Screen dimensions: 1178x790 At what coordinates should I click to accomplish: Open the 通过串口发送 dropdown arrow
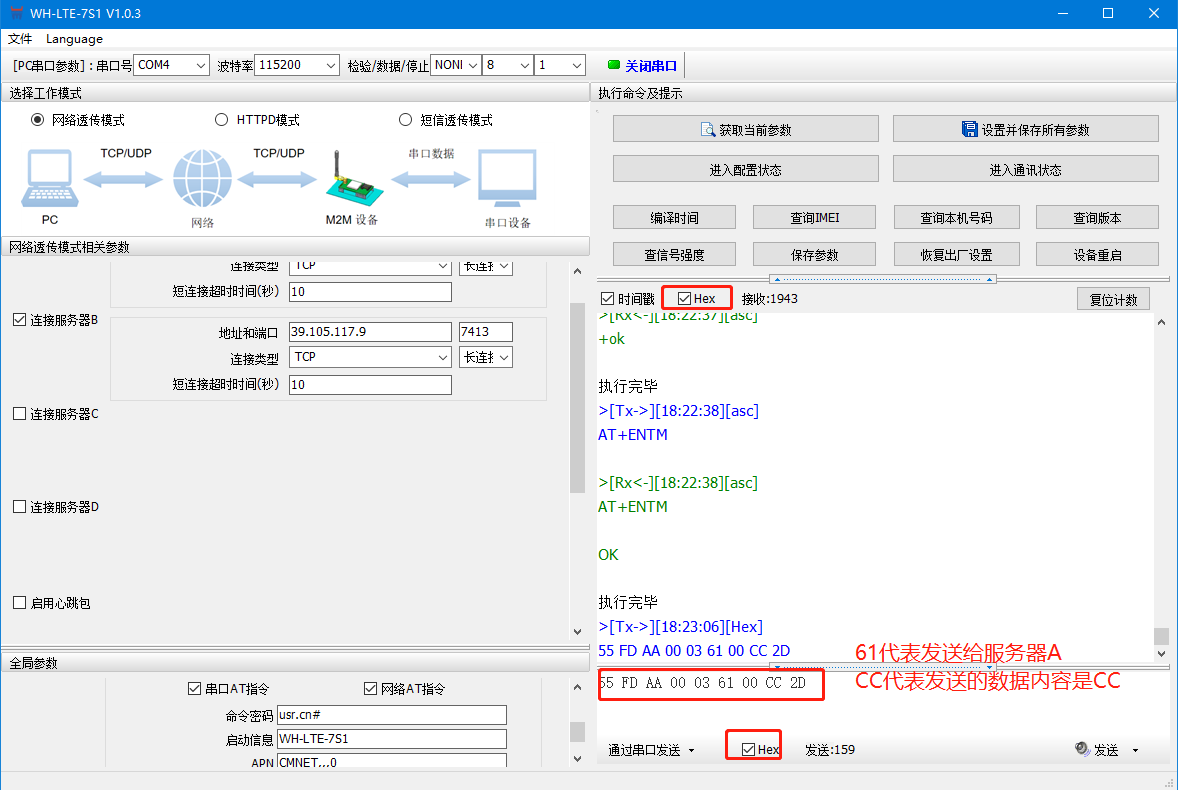click(x=691, y=750)
